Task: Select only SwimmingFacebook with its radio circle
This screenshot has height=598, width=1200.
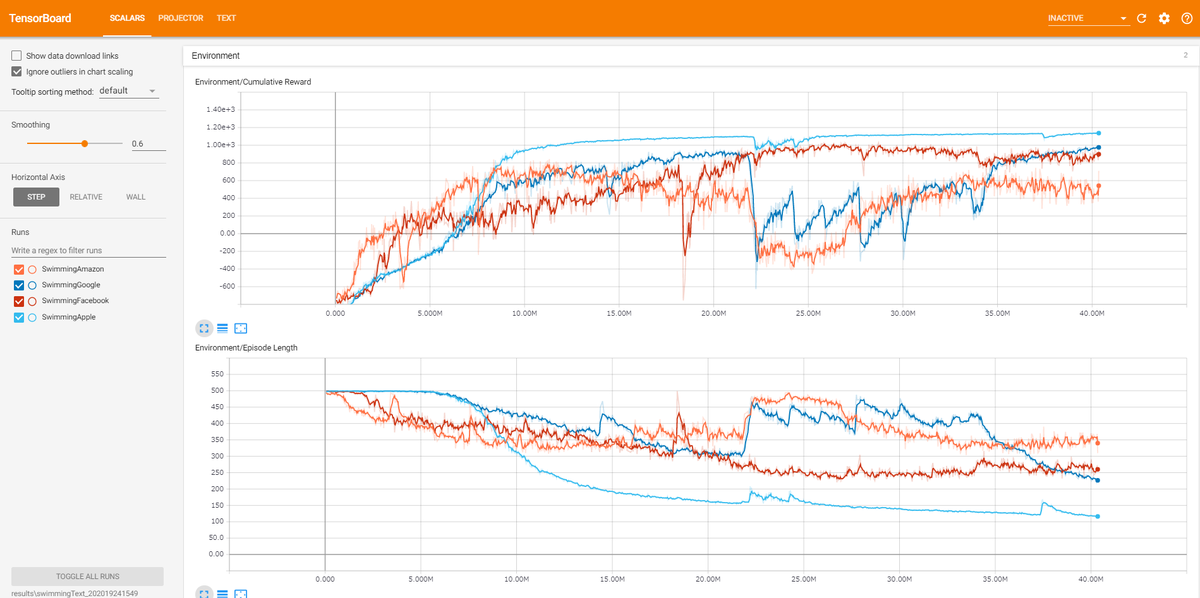Action: point(33,301)
